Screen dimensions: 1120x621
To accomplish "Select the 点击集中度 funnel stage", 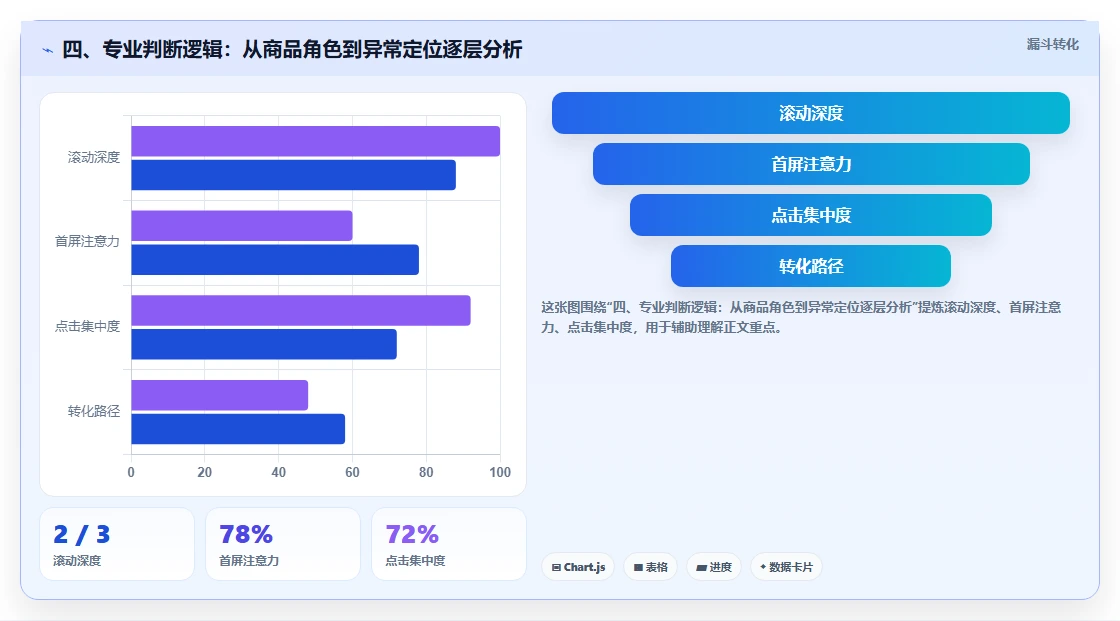I will click(811, 215).
